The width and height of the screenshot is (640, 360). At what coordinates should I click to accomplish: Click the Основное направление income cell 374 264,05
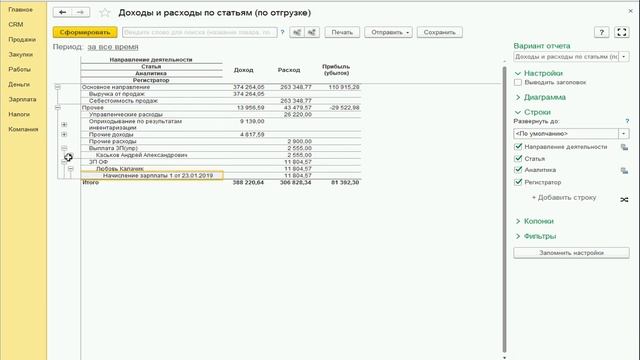249,87
